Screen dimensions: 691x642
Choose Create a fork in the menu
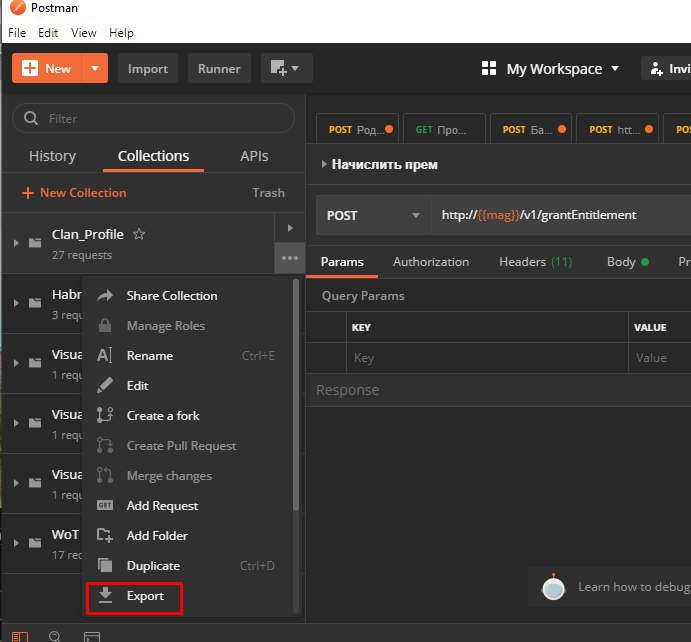point(187,416)
